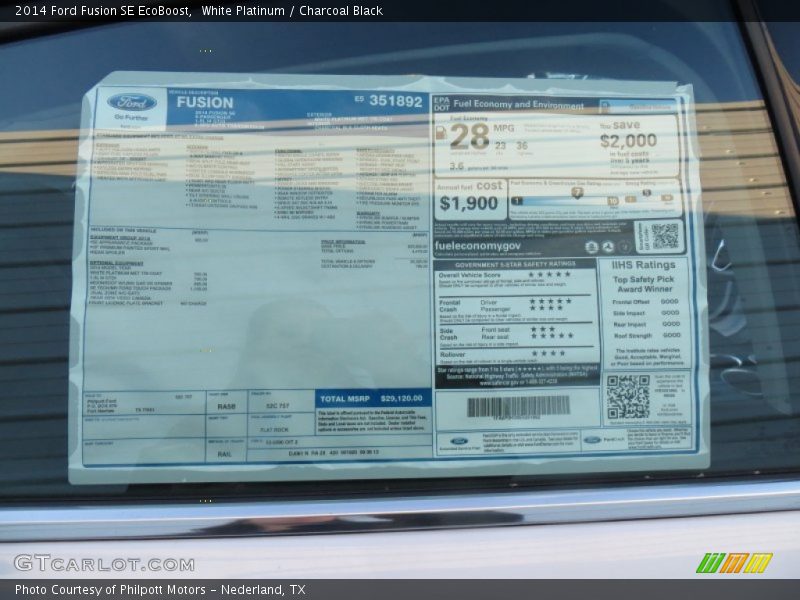Viewport: 800px width, 600px height.
Task: Click the Frontal Crash label
Action: point(449,306)
